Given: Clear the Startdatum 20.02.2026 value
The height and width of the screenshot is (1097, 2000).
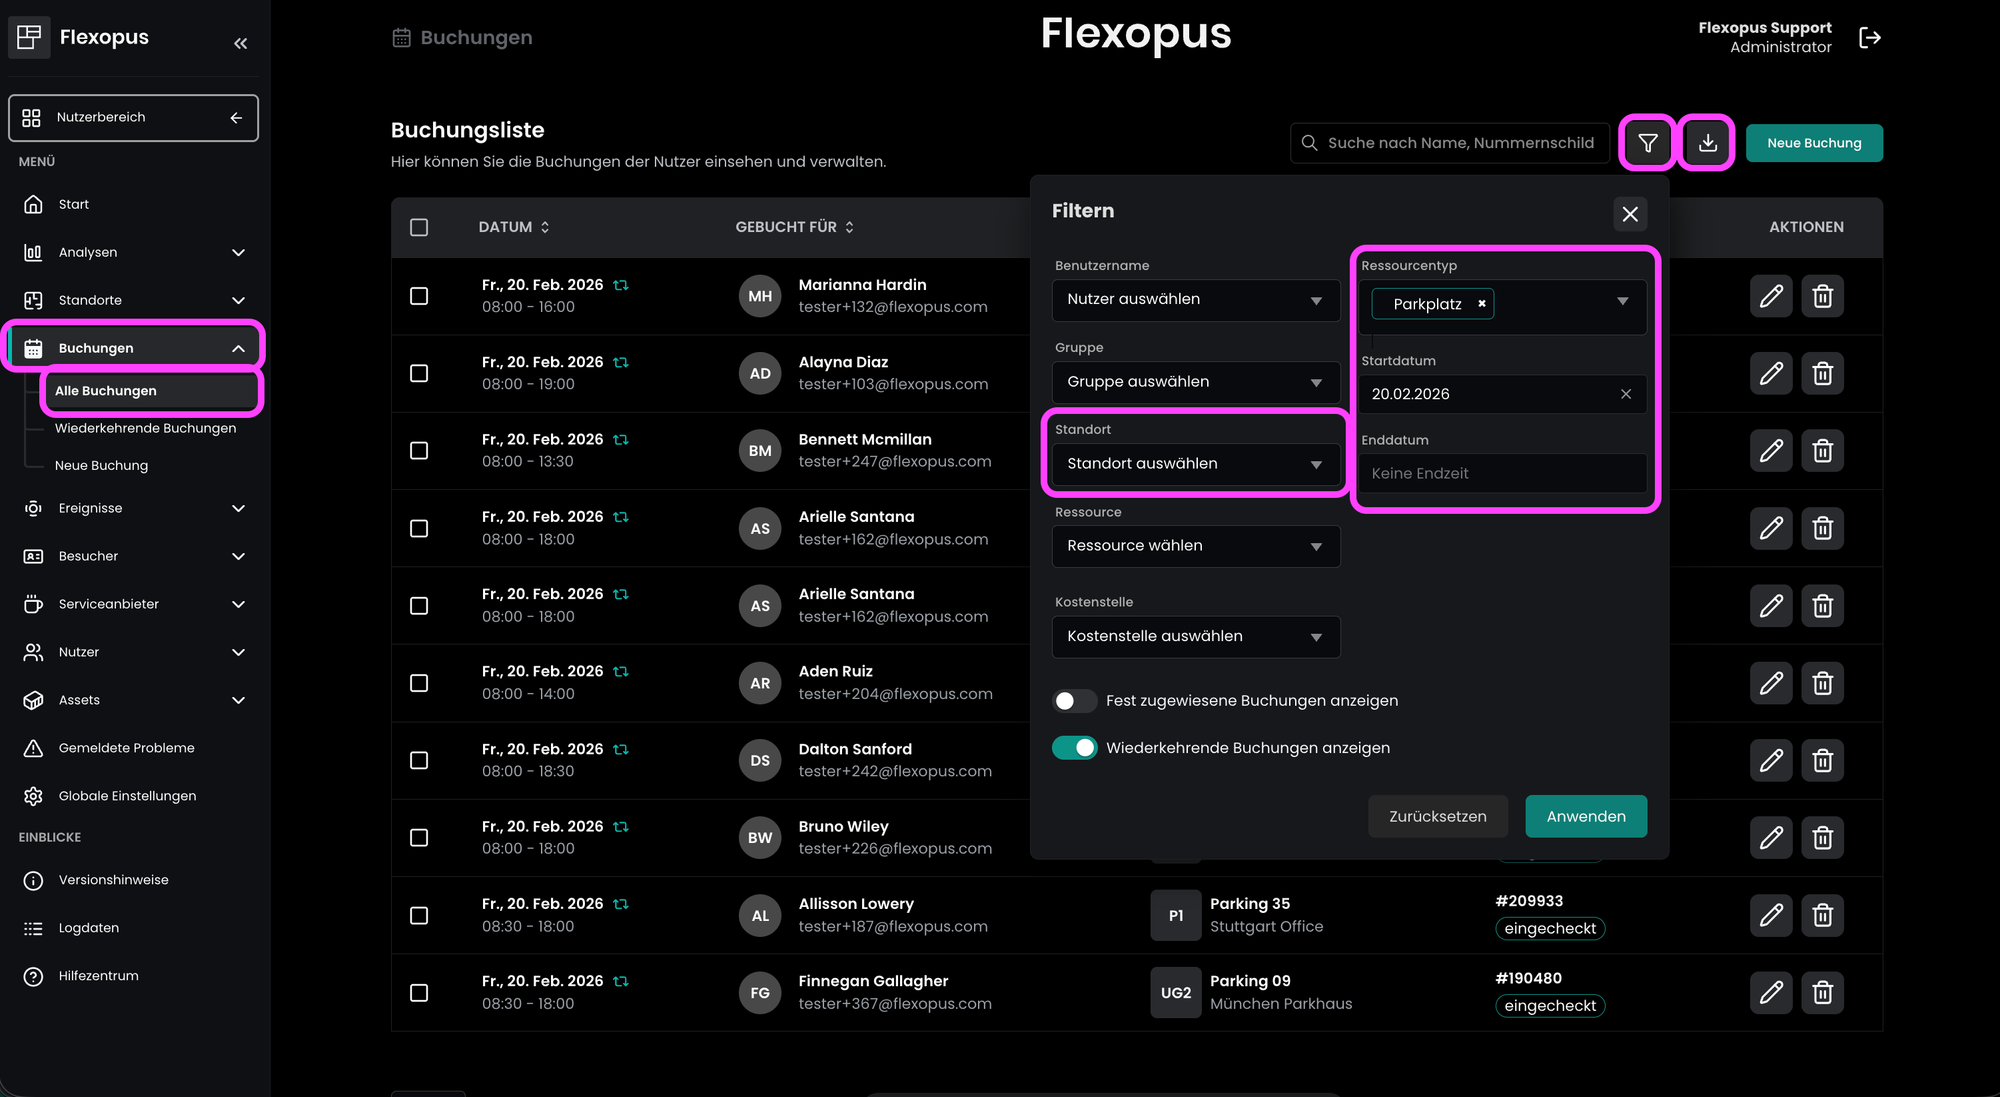Looking at the screenshot, I should [x=1626, y=394].
